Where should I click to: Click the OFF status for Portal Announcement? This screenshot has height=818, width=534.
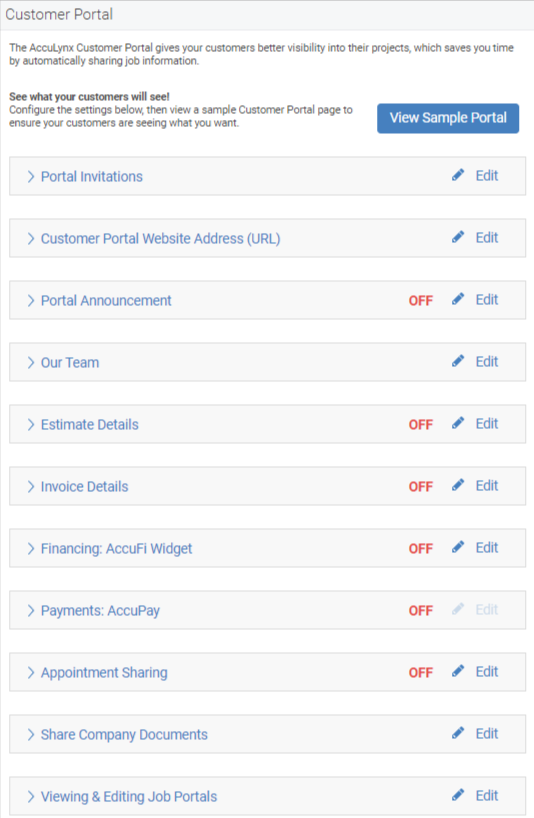[421, 300]
